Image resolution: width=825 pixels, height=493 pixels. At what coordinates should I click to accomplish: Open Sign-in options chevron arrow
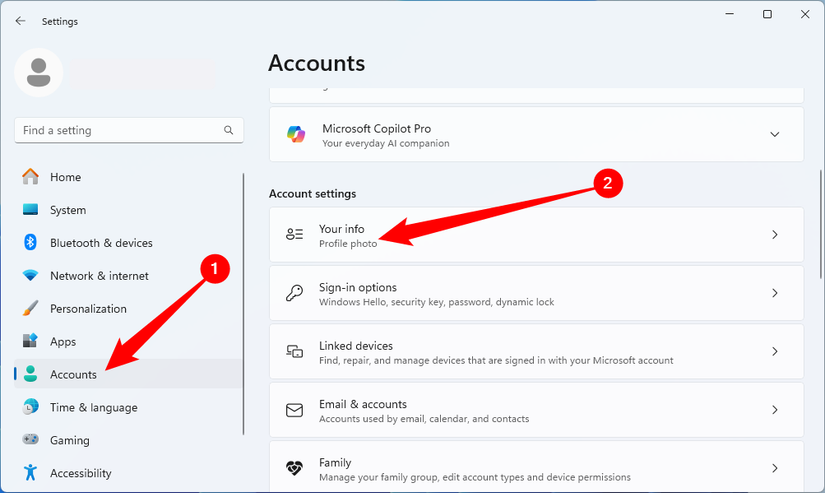(774, 293)
